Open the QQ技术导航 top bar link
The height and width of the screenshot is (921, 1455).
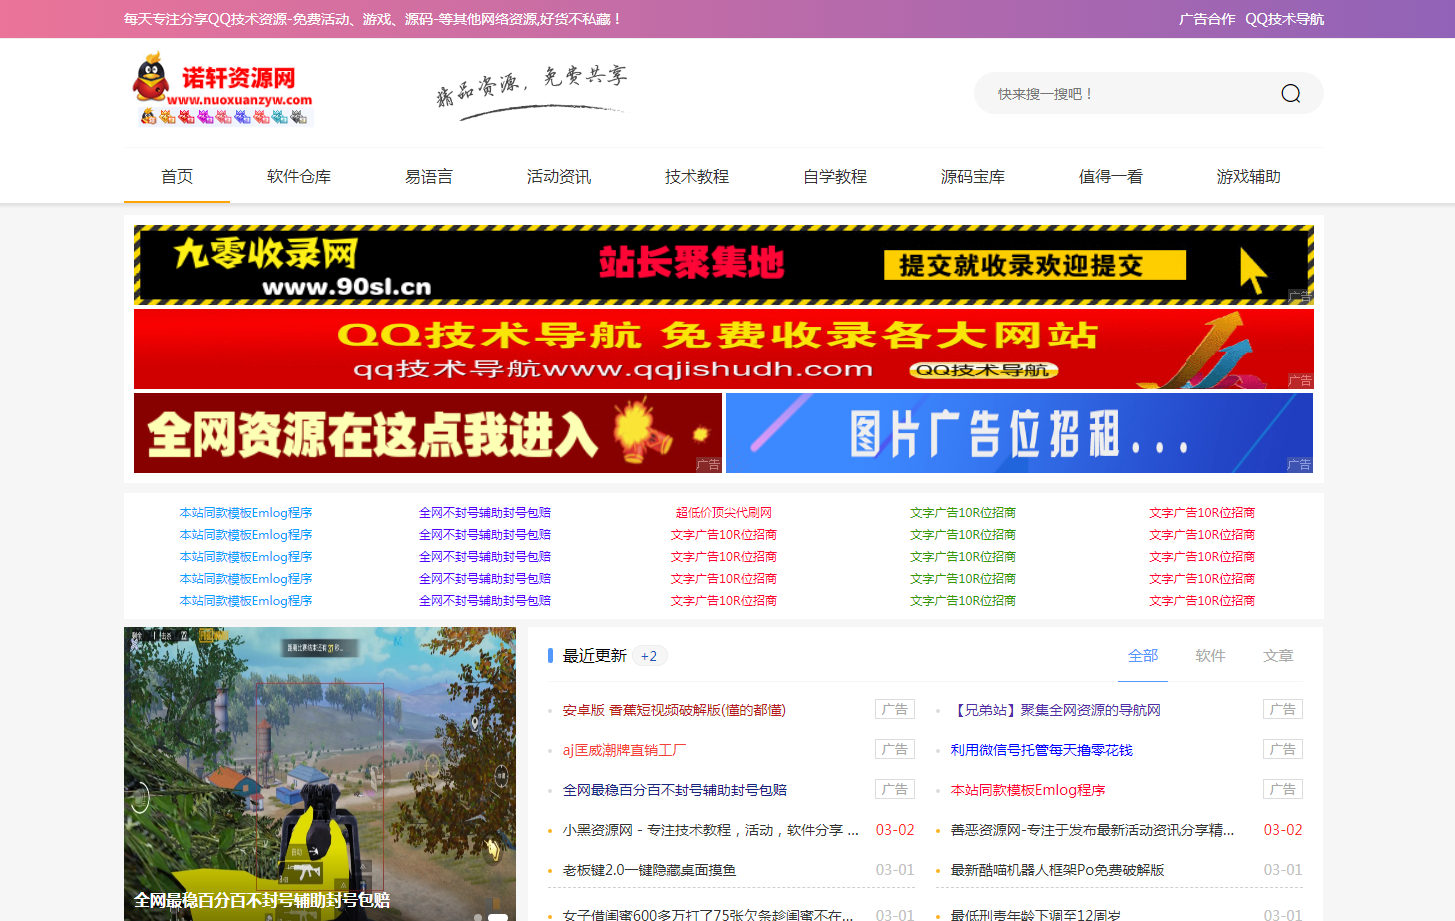pyautogui.click(x=1284, y=19)
